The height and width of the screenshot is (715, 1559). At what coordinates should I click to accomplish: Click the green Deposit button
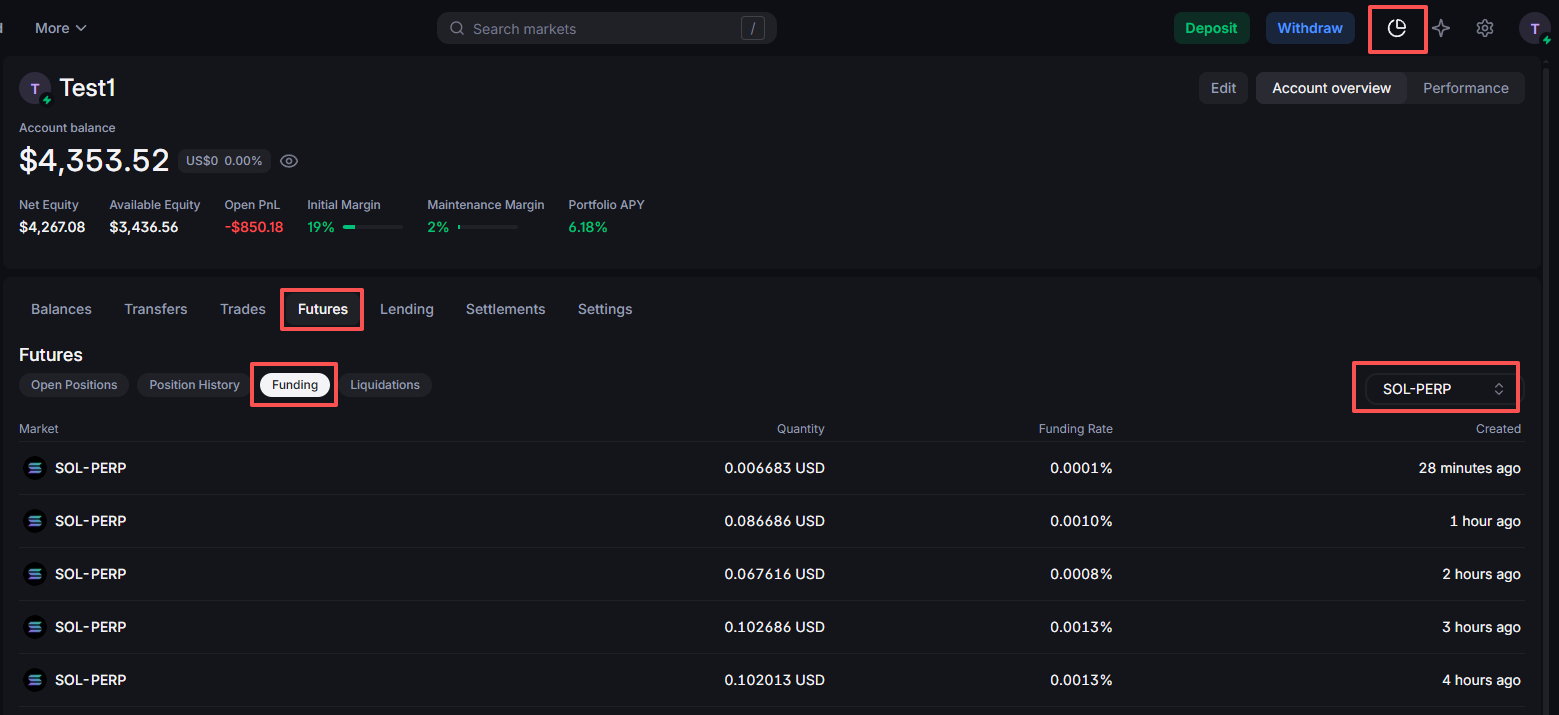click(x=1211, y=28)
